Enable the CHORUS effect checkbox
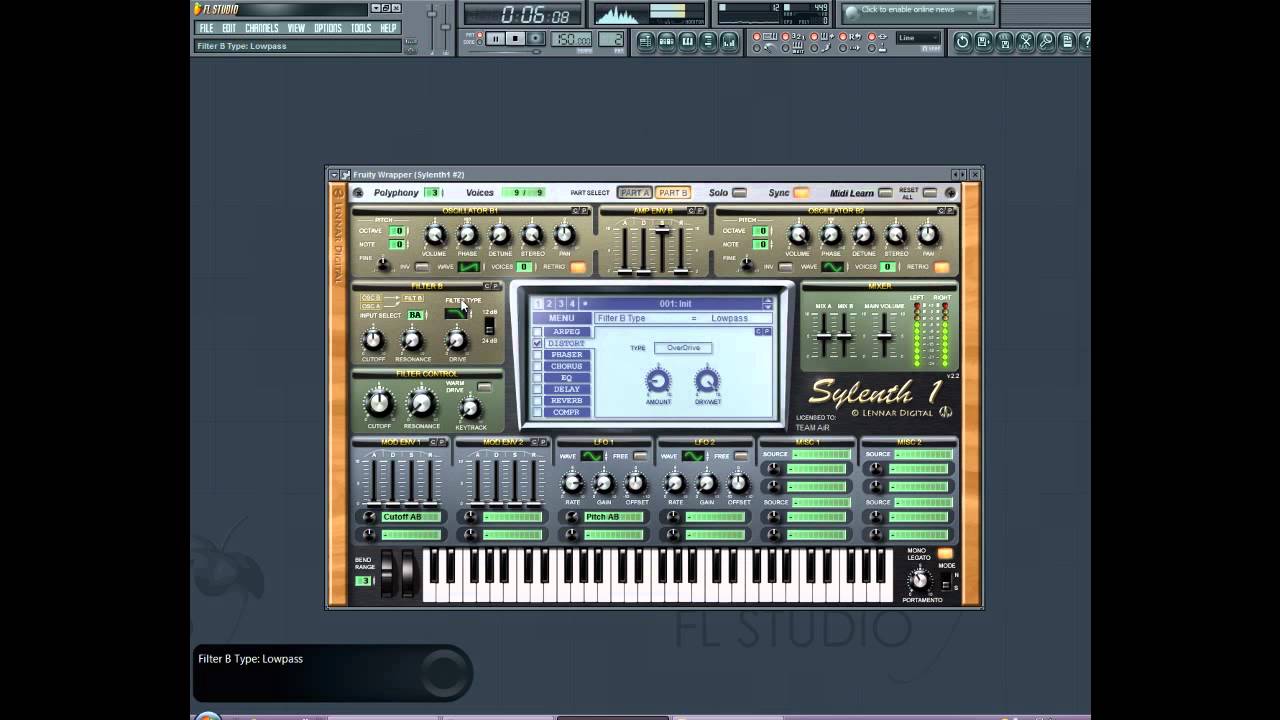 click(537, 366)
